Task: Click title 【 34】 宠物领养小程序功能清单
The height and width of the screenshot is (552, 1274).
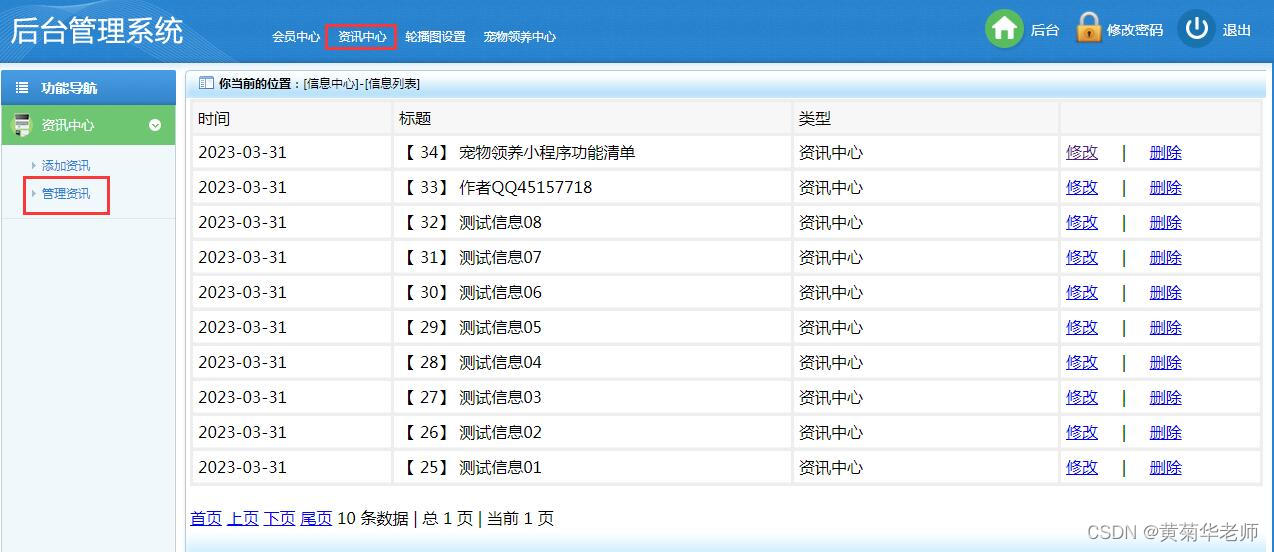Action: pyautogui.click(x=518, y=152)
